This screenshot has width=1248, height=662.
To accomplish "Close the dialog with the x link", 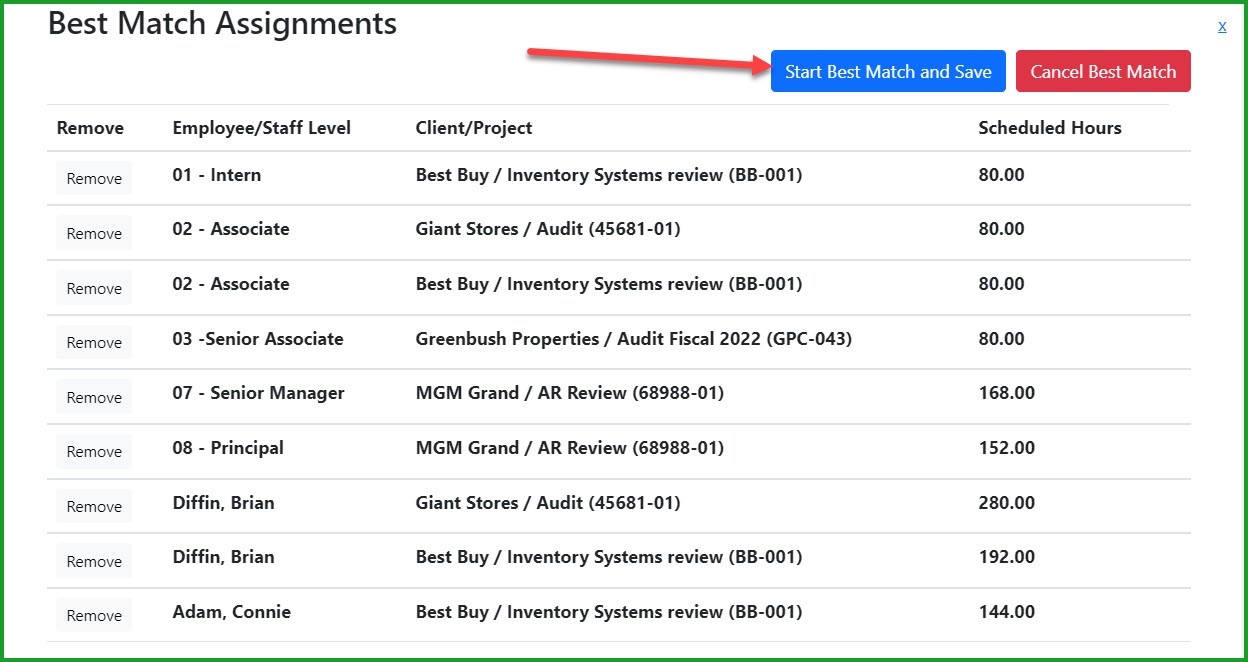I will point(1222,26).
